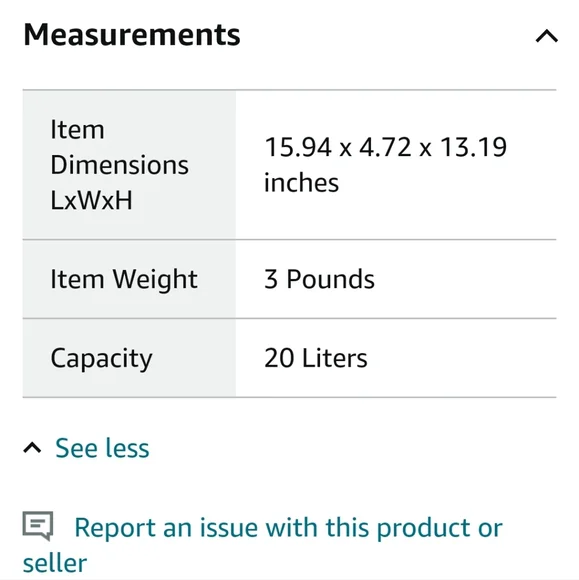Click the See less chevron arrow
This screenshot has height=580, width=579.
click(32, 448)
